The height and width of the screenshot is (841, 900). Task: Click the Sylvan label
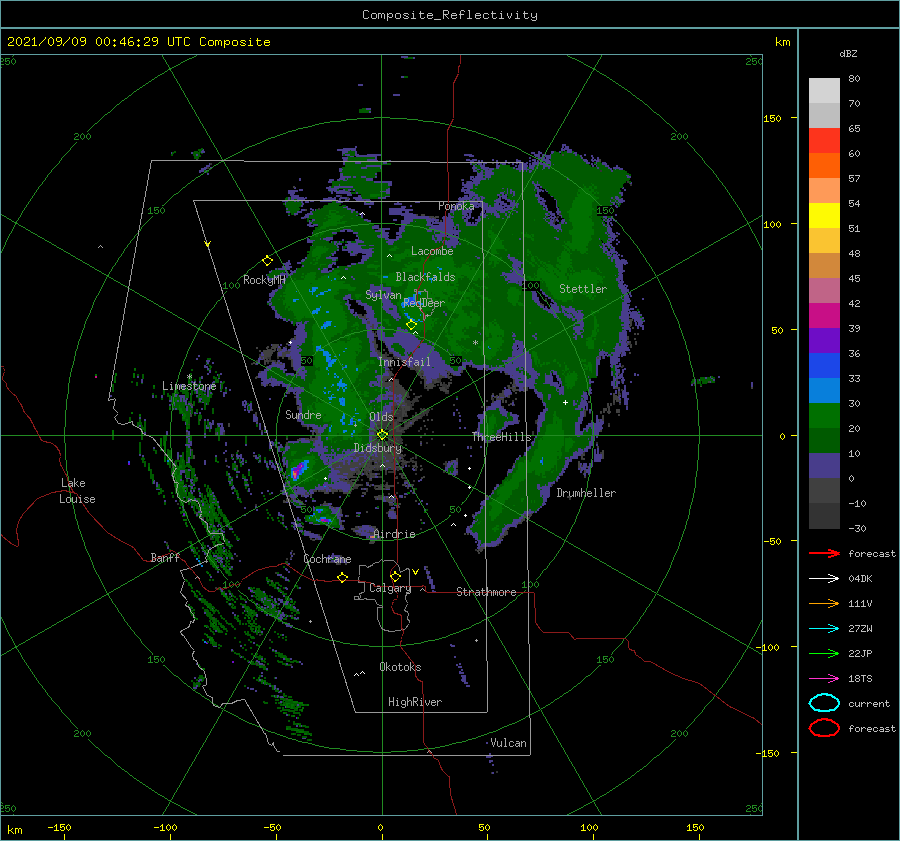[383, 295]
